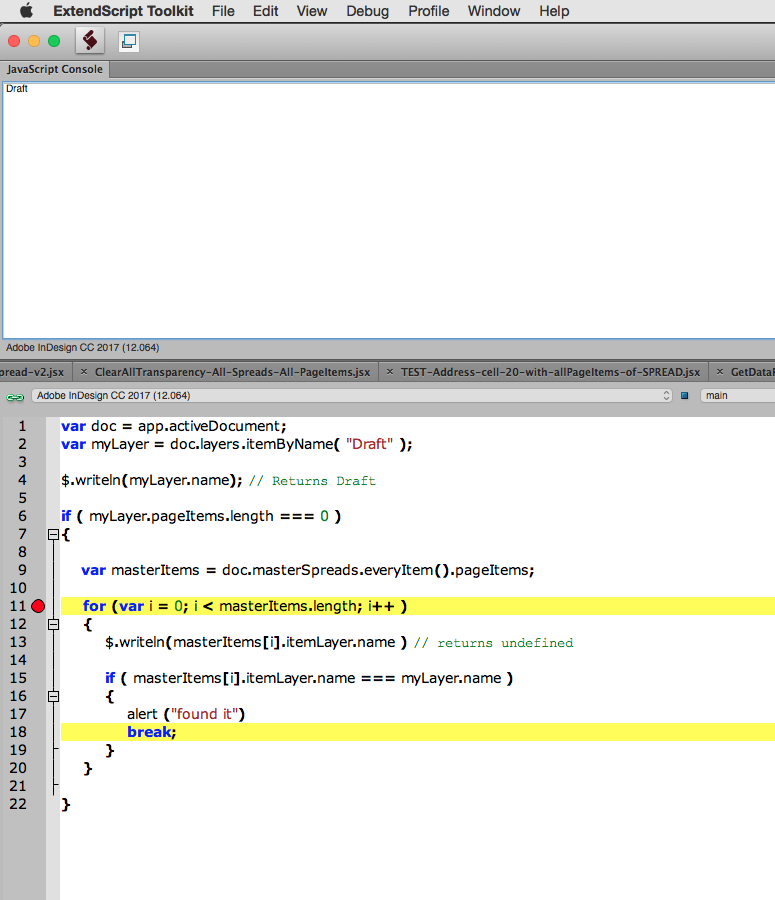This screenshot has width=775, height=900.
Task: Close the ClearAllTransparency script tab
Action: [84, 372]
